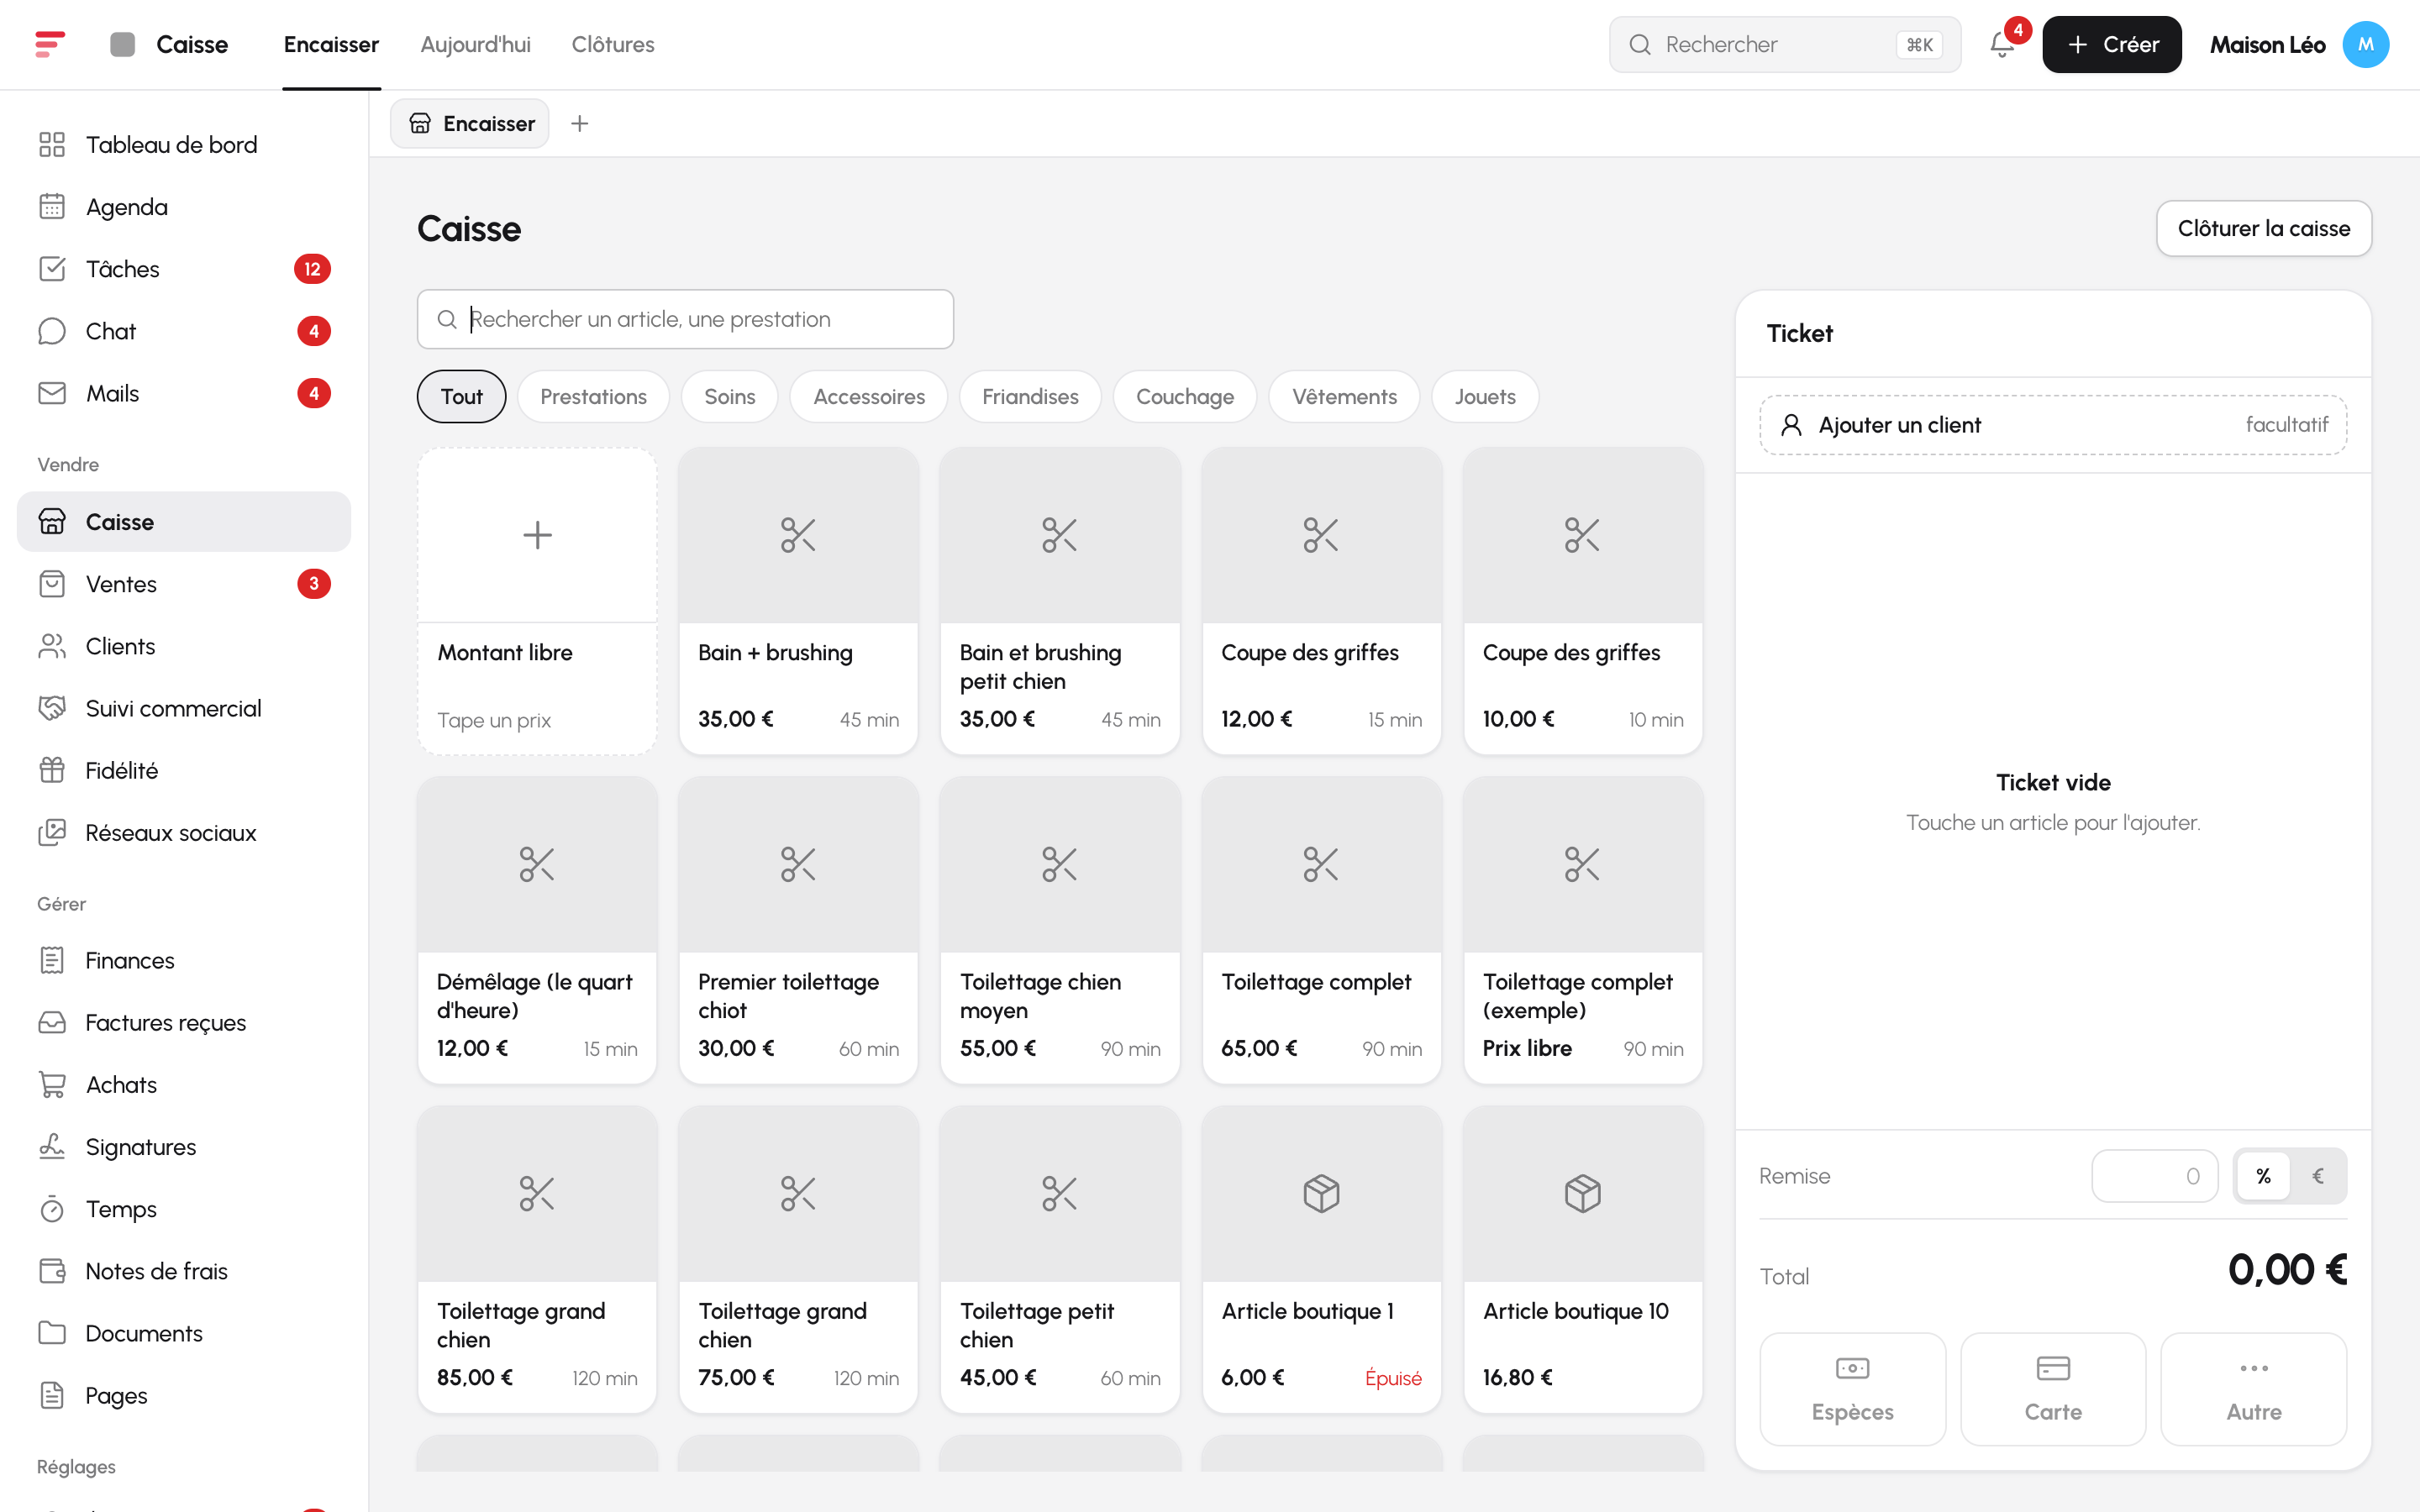Click the Maison Léo avatar
2420x1512 pixels.
coord(2365,44)
